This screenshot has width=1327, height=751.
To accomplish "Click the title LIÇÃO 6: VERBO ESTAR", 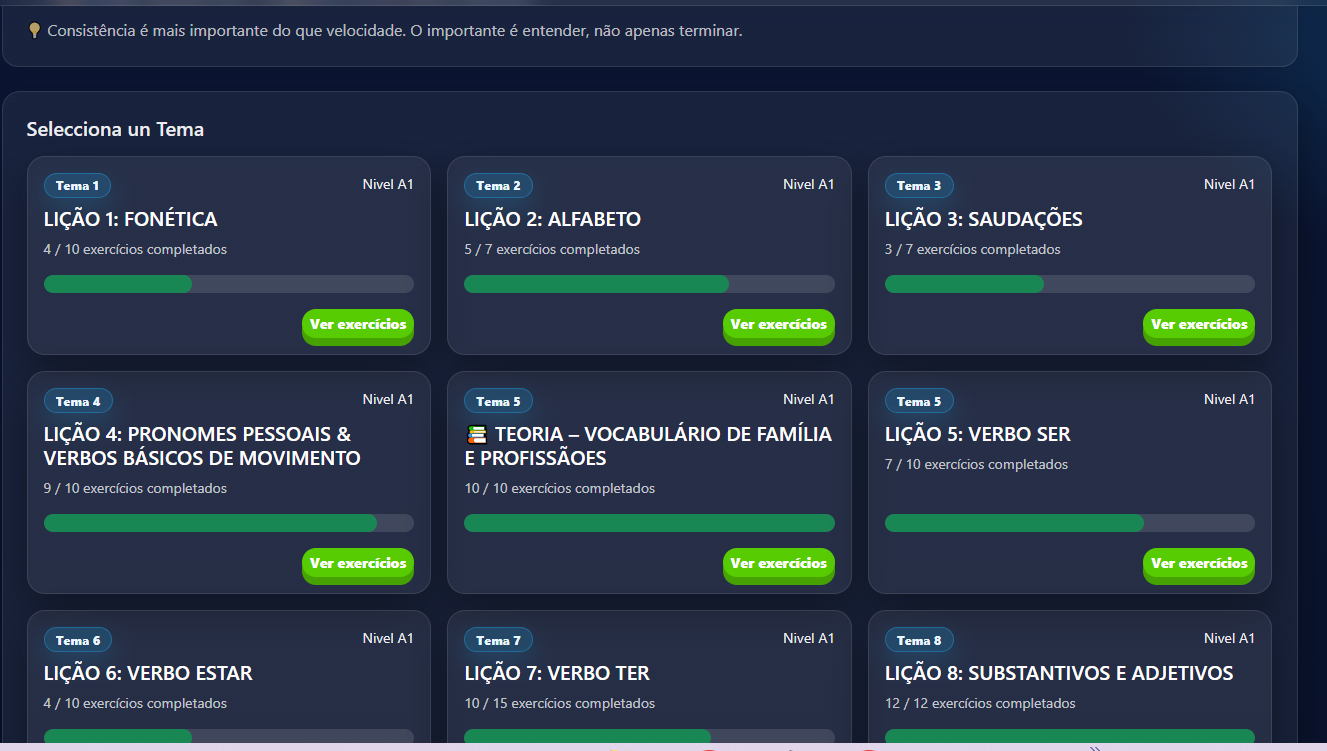I will click(148, 673).
